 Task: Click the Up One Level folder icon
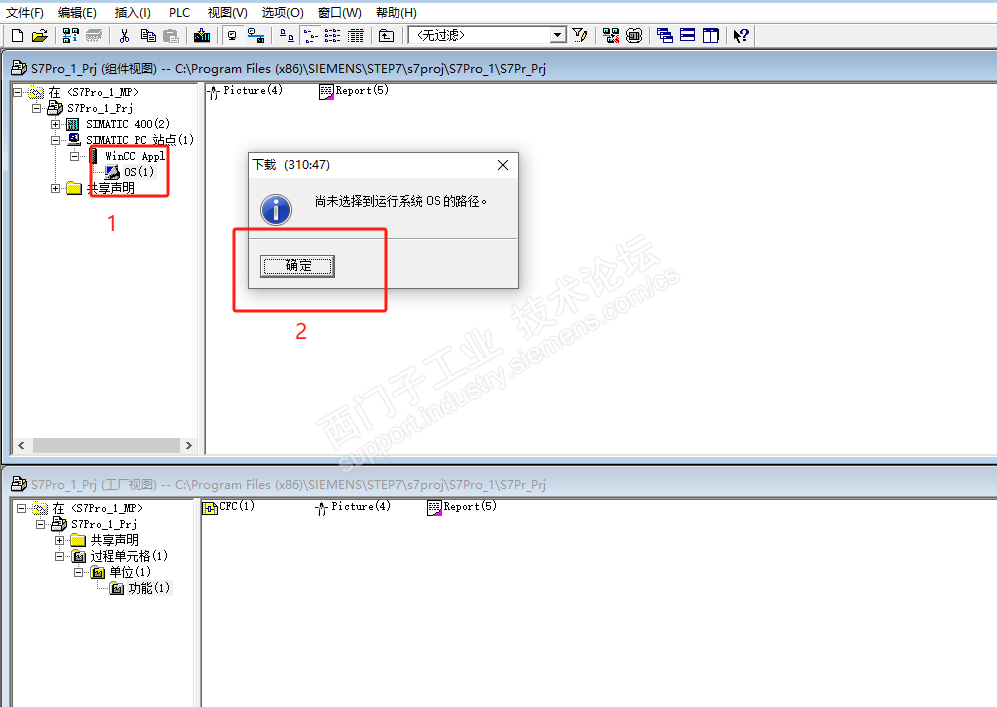pos(386,36)
